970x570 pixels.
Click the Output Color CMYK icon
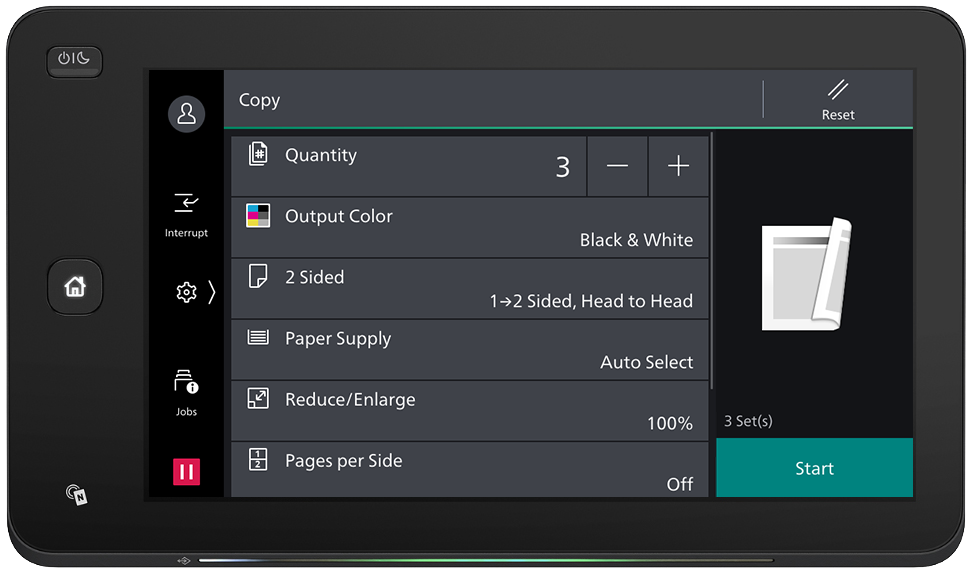[x=258, y=215]
